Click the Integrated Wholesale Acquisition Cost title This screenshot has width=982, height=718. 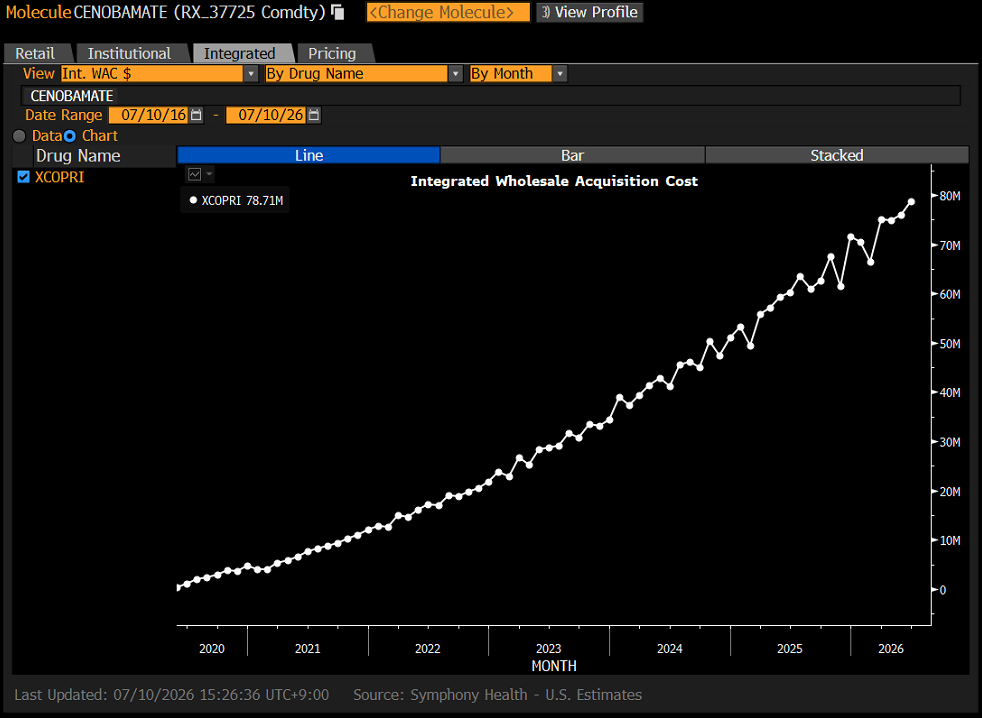click(x=554, y=181)
